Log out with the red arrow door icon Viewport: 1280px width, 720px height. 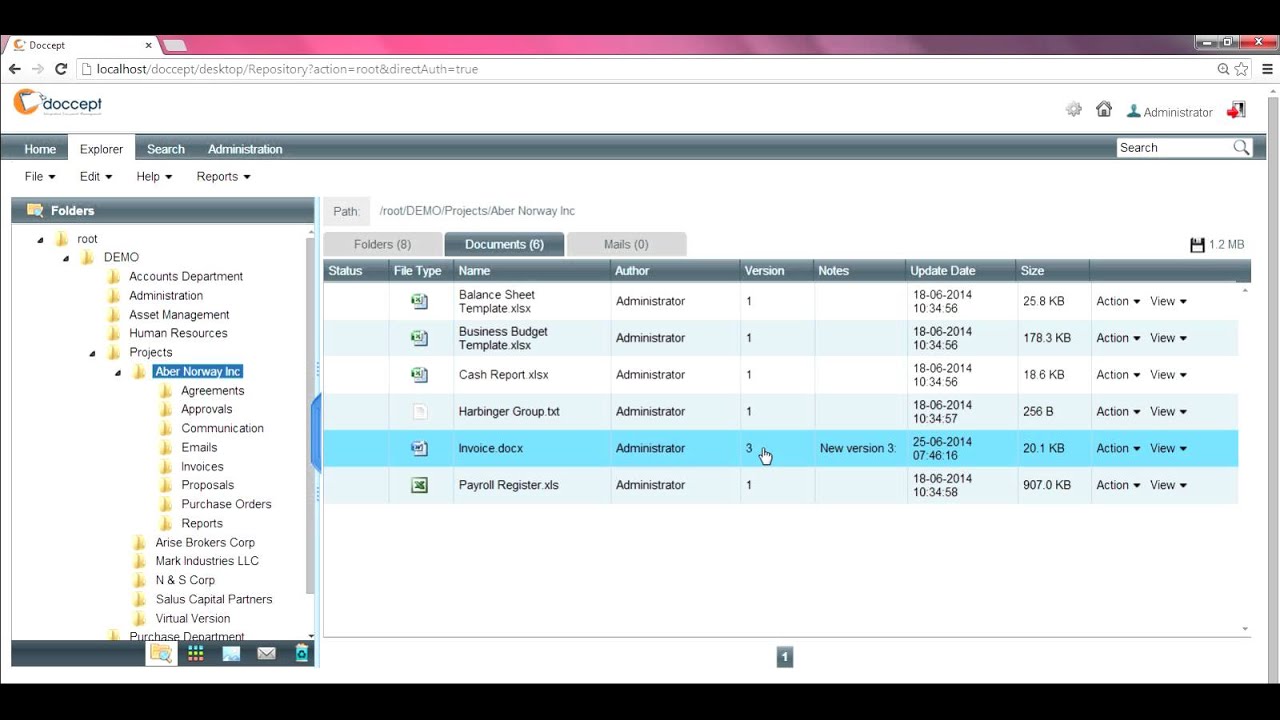click(1237, 110)
